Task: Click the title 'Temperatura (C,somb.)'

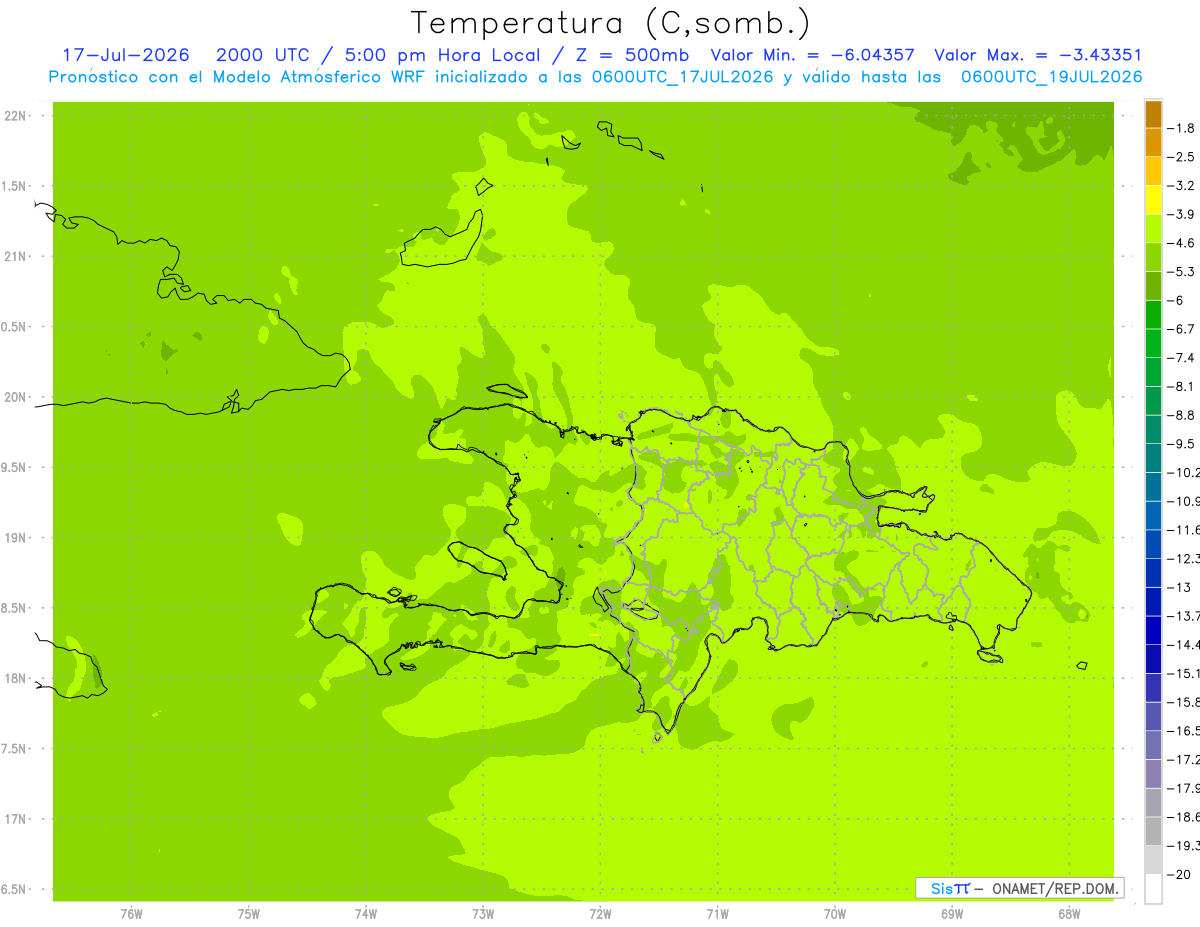Action: coord(610,23)
